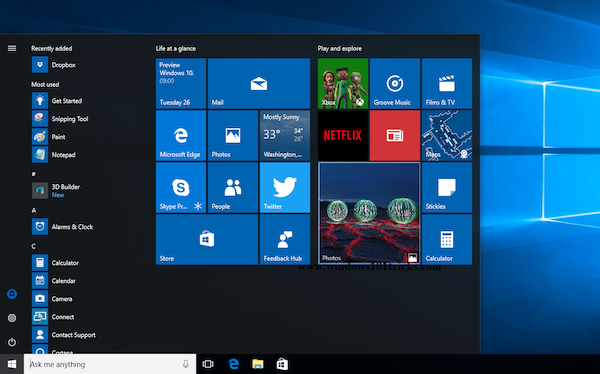Open the large Photos live tile
This screenshot has height=374, width=600.
[x=369, y=214]
